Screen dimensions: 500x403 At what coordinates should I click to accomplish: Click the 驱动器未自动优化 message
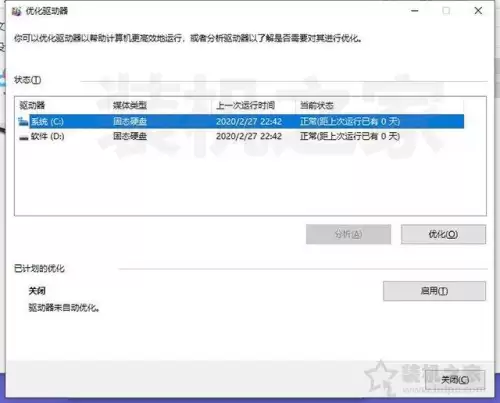click(x=64, y=308)
